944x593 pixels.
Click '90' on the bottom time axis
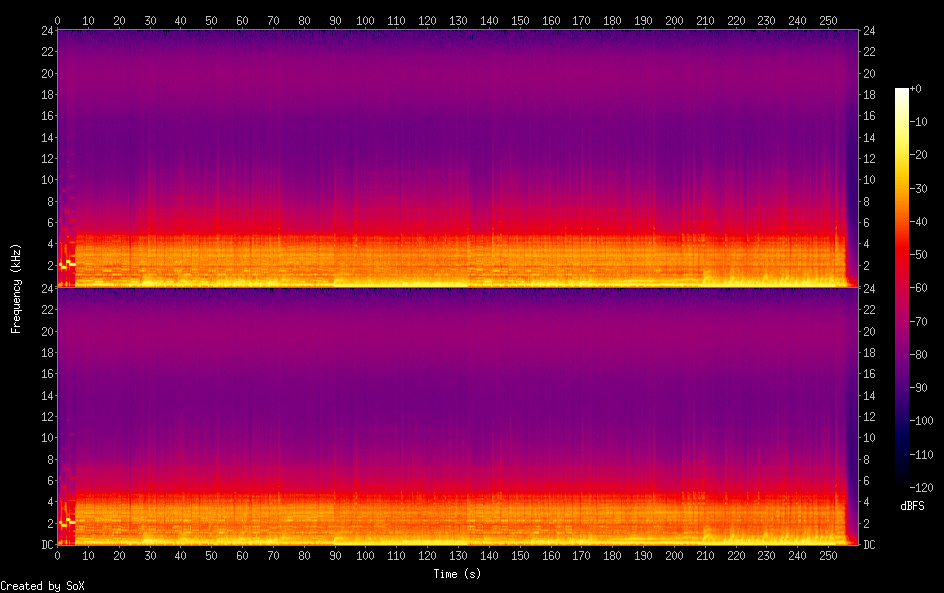(335, 556)
